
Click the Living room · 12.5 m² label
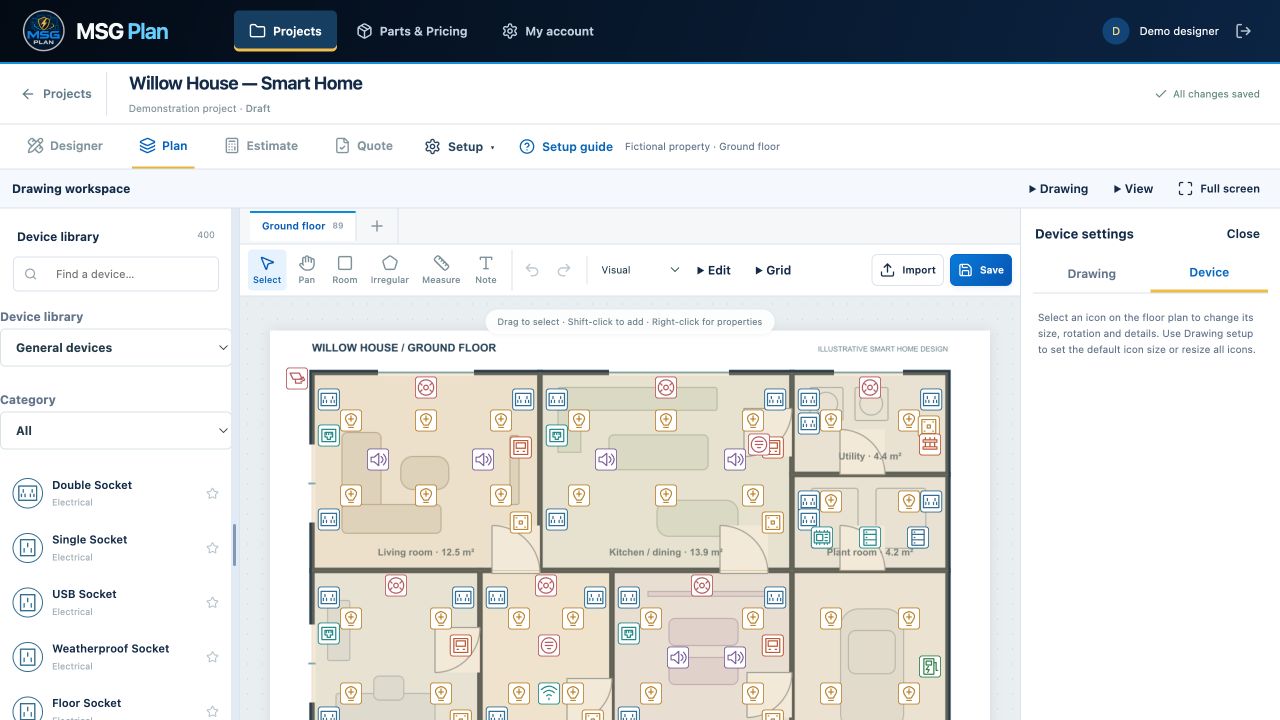[x=426, y=552]
